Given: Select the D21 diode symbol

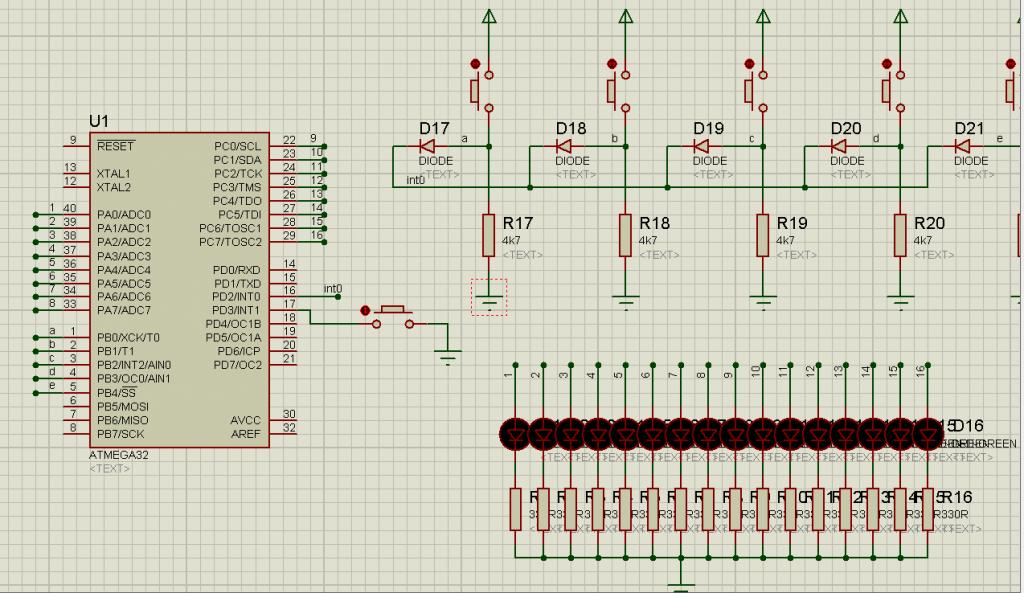Looking at the screenshot, I should pyautogui.click(x=962, y=146).
